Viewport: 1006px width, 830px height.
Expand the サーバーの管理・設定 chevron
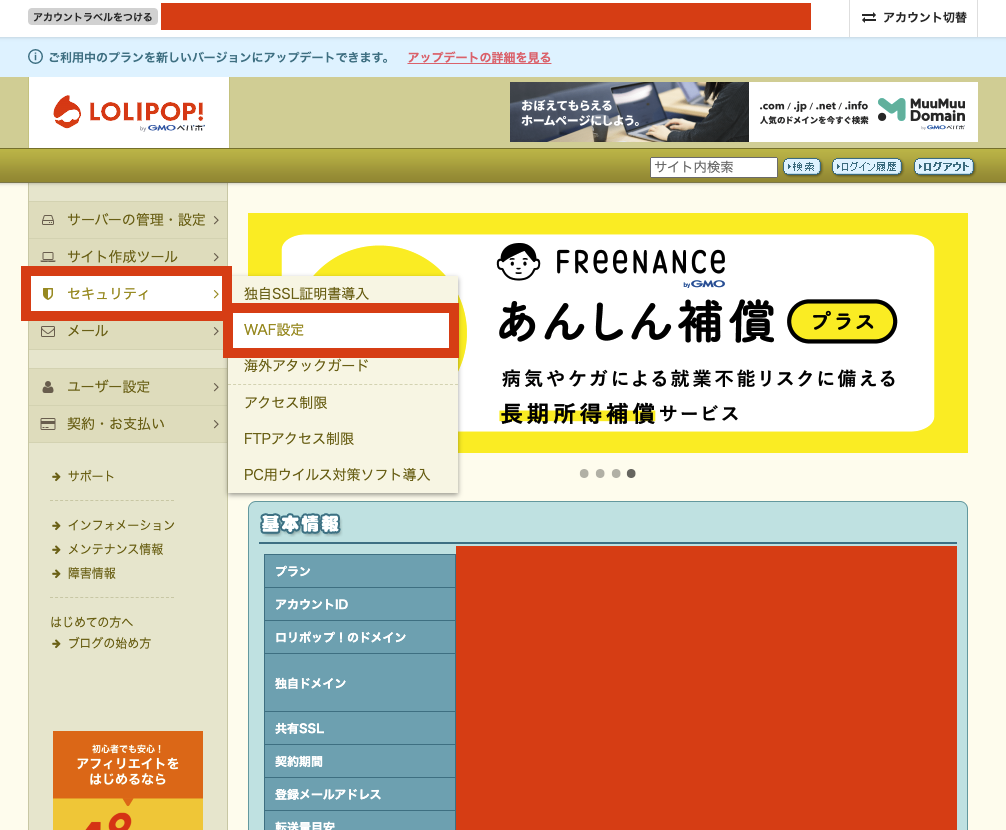(x=216, y=220)
